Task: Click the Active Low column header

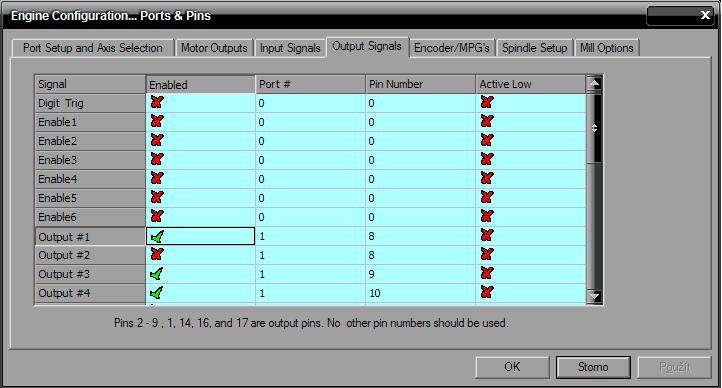Action: click(531, 84)
